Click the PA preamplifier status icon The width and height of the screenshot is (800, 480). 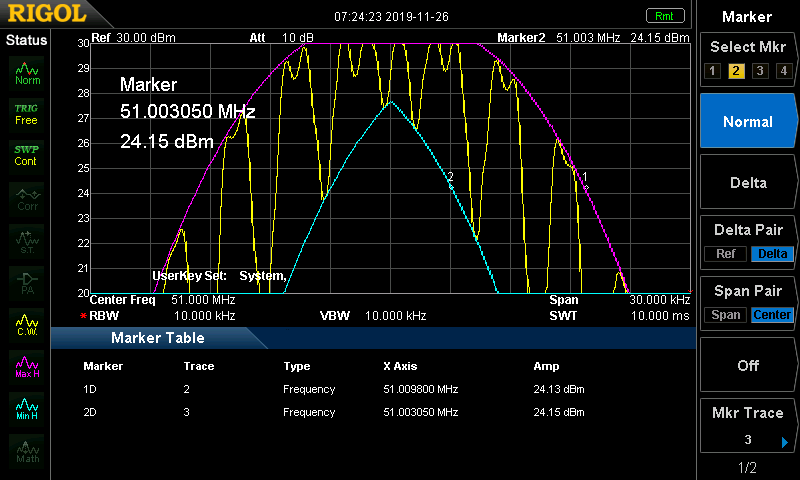27,281
